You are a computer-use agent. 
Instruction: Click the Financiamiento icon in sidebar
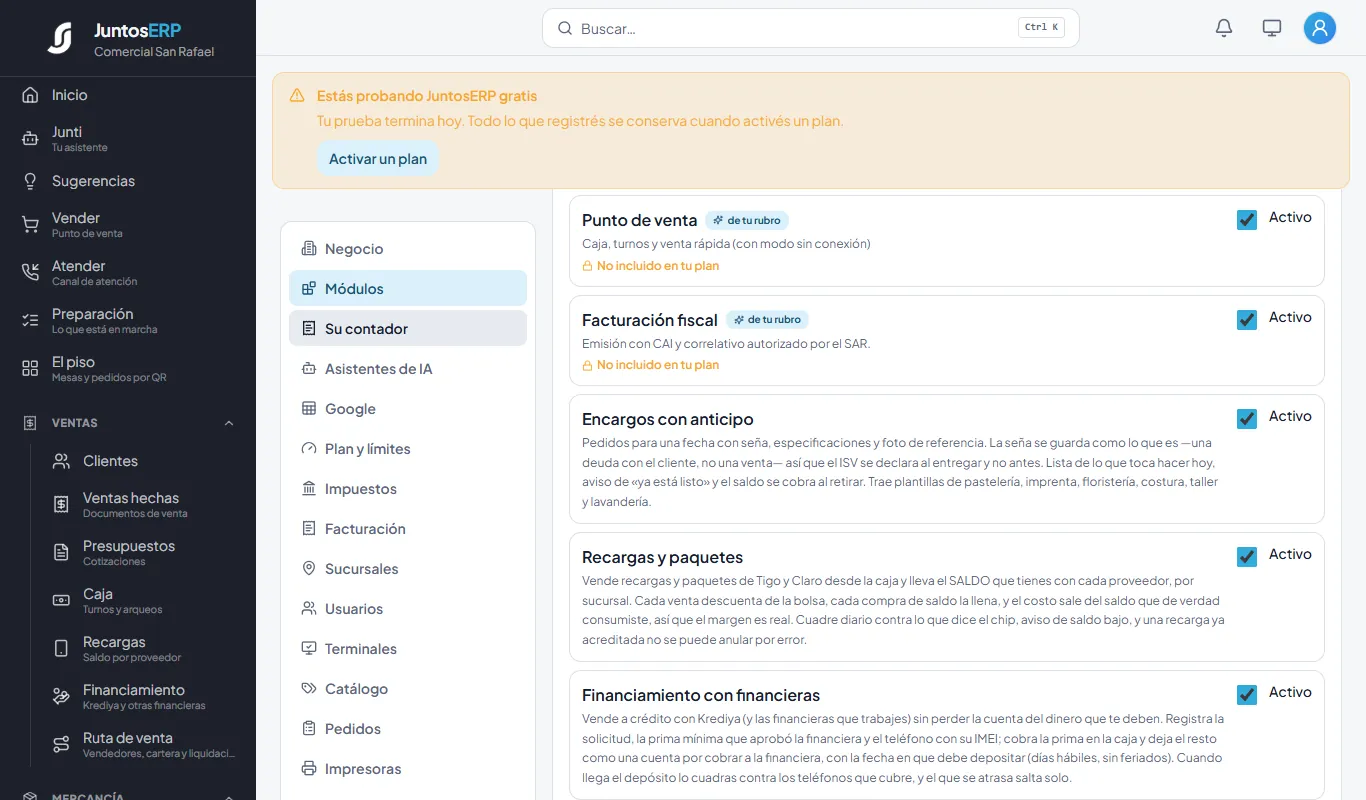pyautogui.click(x=61, y=696)
